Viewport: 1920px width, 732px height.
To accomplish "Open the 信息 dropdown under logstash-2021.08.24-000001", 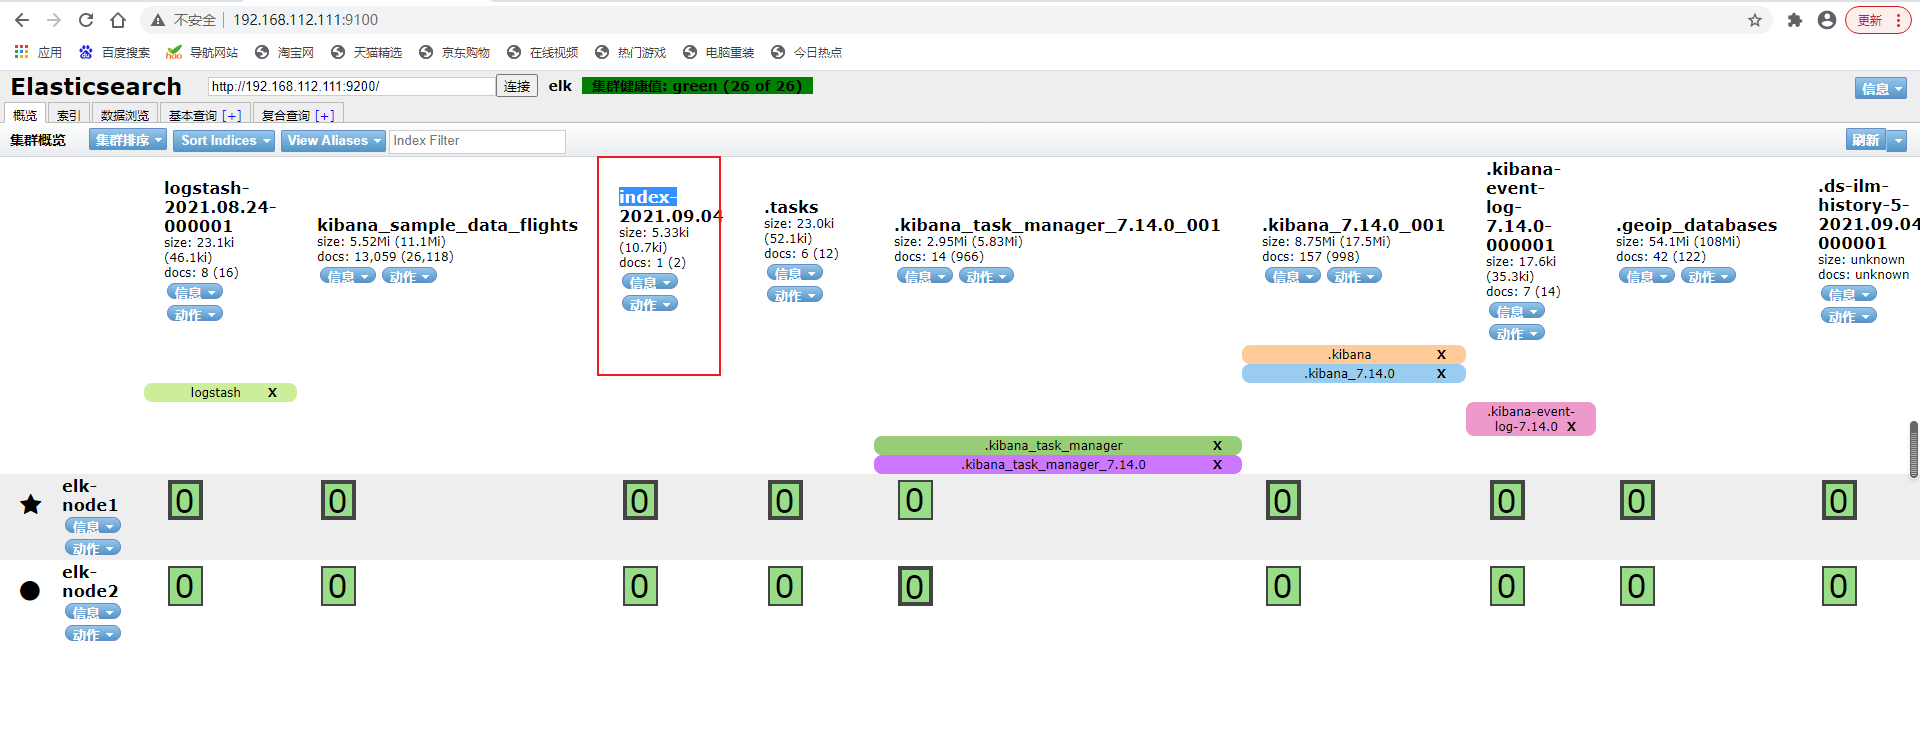I will point(195,292).
